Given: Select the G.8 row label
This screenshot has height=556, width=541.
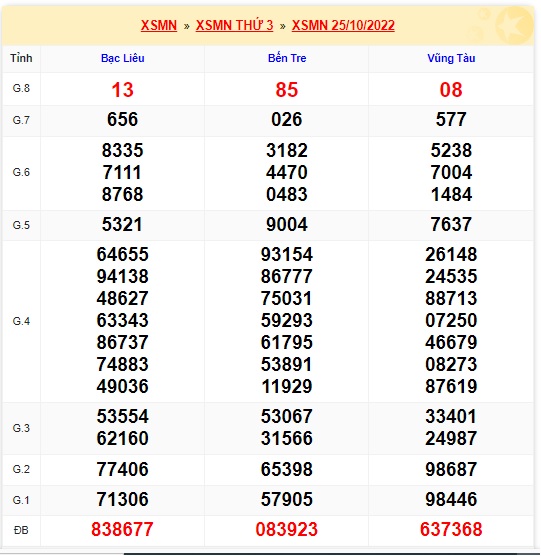Looking at the screenshot, I should click(21, 88).
